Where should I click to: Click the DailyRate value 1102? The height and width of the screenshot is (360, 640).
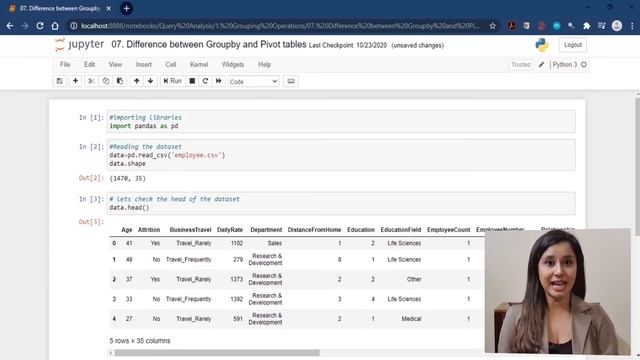(x=237, y=243)
